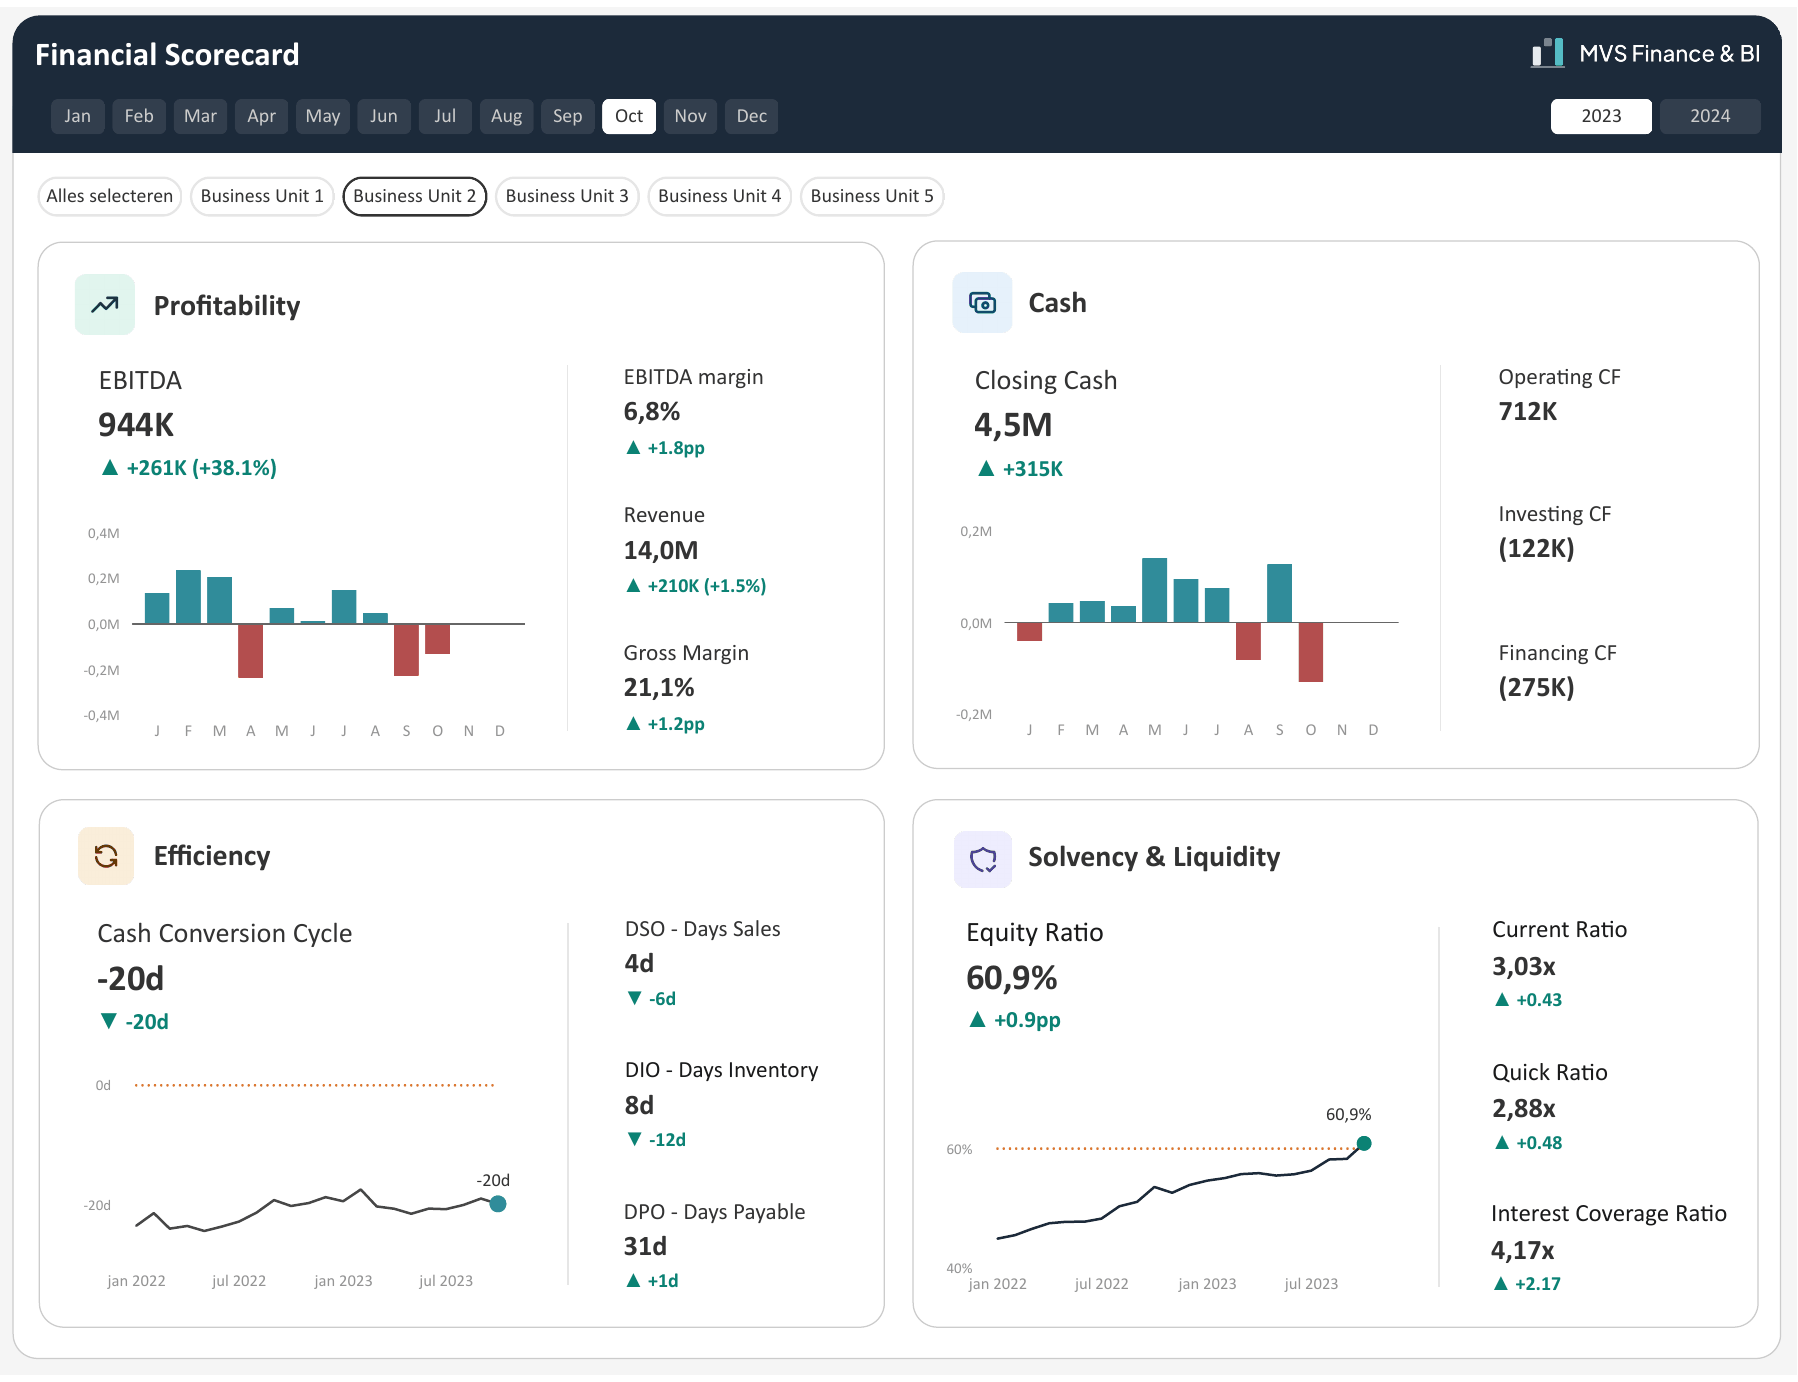Switch to year 2024

tap(1710, 116)
